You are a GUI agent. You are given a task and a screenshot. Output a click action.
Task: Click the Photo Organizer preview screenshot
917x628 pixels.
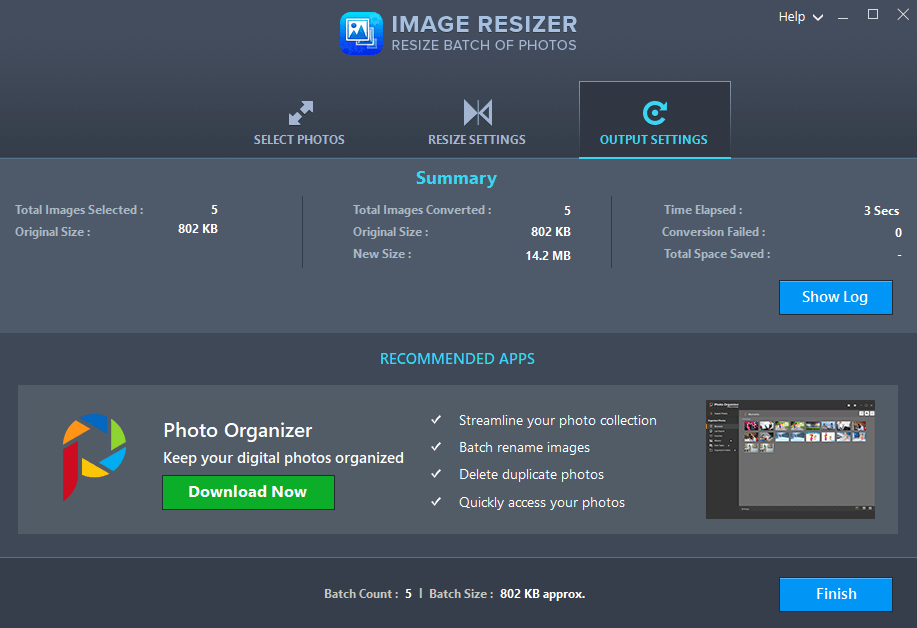tap(790, 460)
